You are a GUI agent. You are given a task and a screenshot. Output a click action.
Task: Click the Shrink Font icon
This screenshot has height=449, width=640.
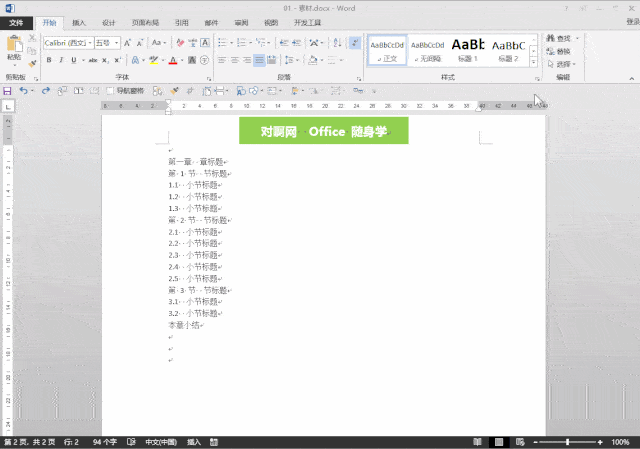tap(140, 43)
